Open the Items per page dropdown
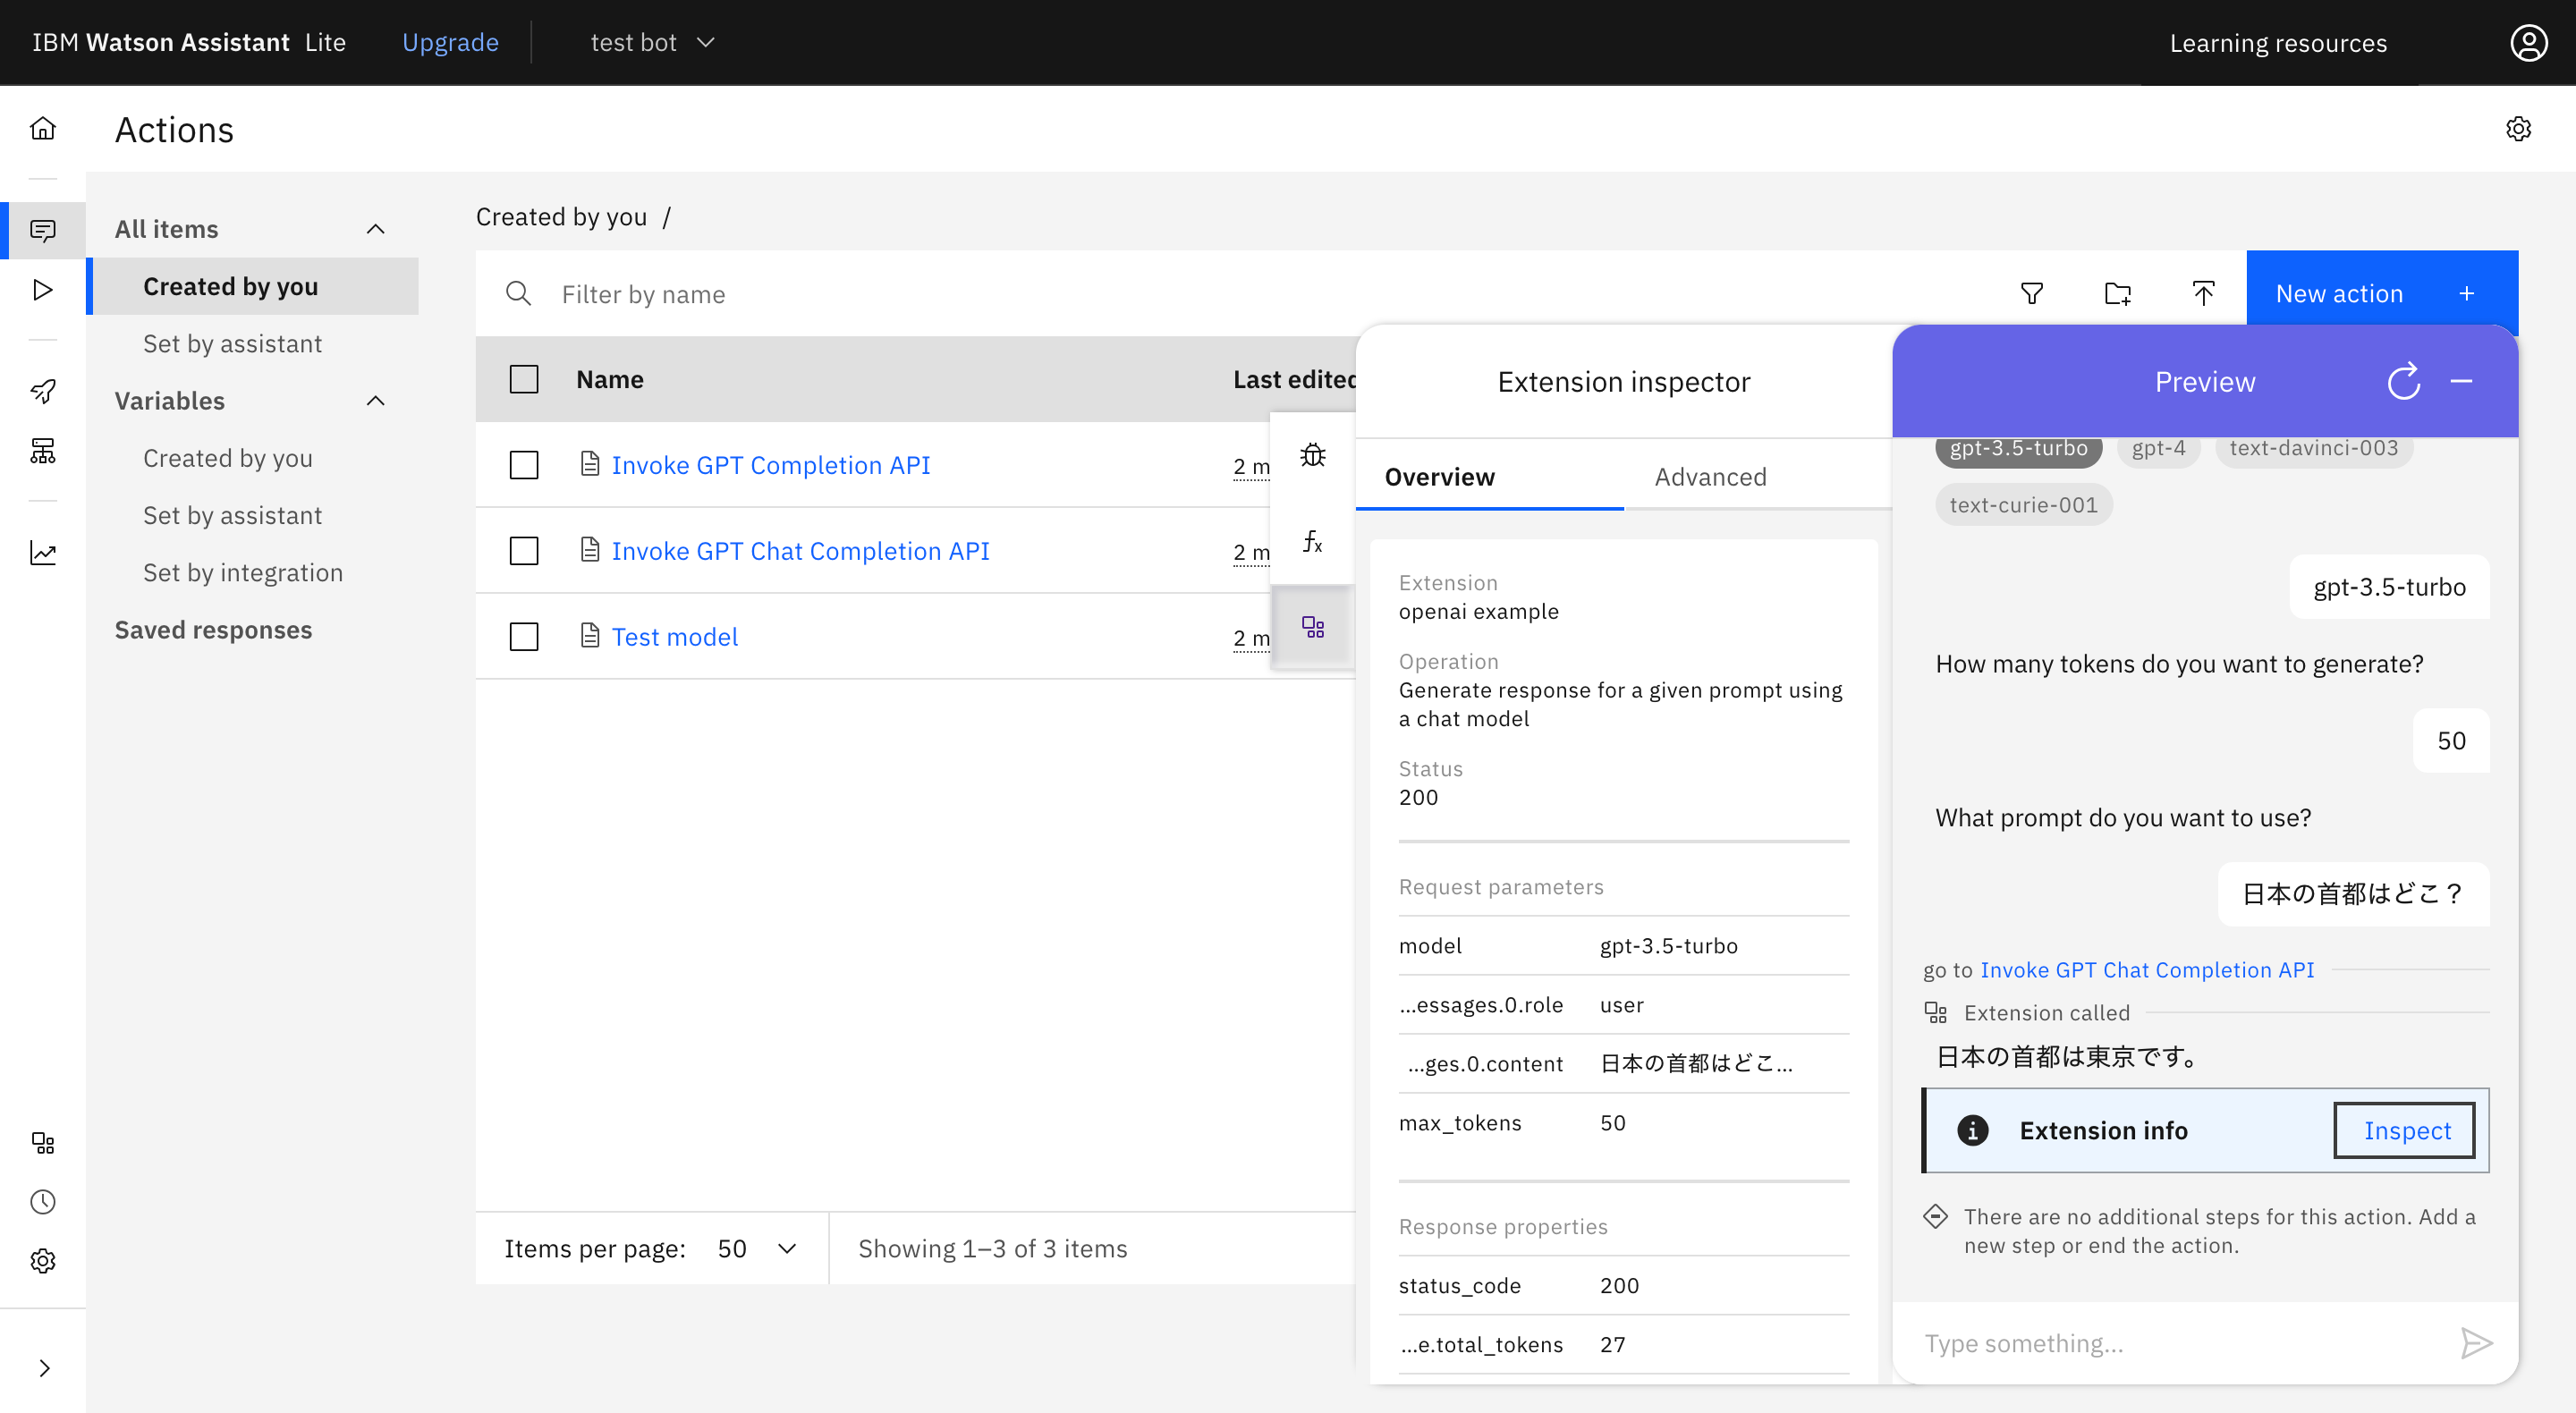Screen dimensions: 2576x1413 (x=756, y=1248)
